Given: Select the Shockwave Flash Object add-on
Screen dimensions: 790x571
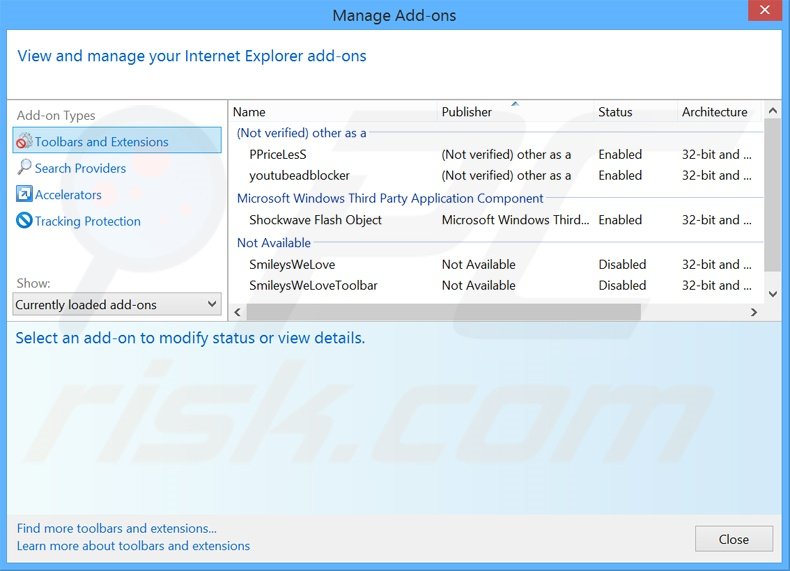Looking at the screenshot, I should 315,220.
